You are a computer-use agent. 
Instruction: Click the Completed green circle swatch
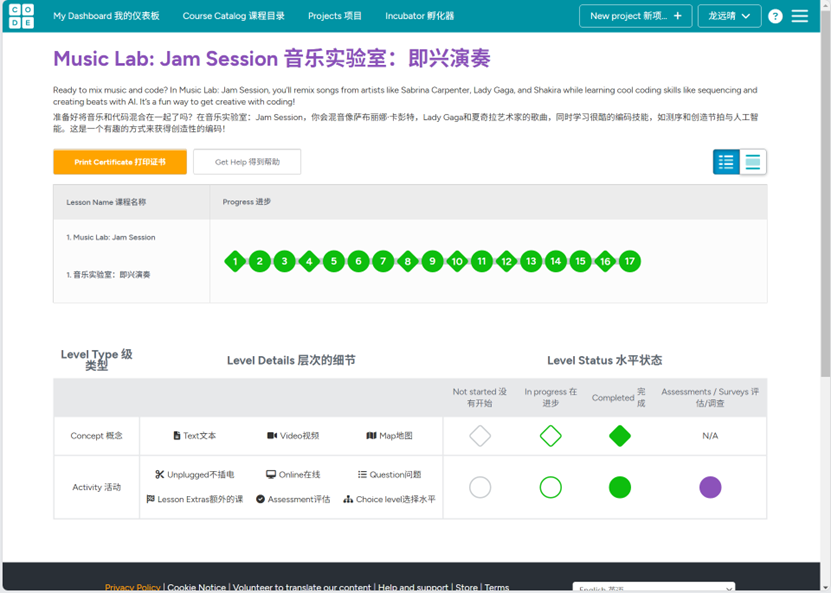[620, 487]
